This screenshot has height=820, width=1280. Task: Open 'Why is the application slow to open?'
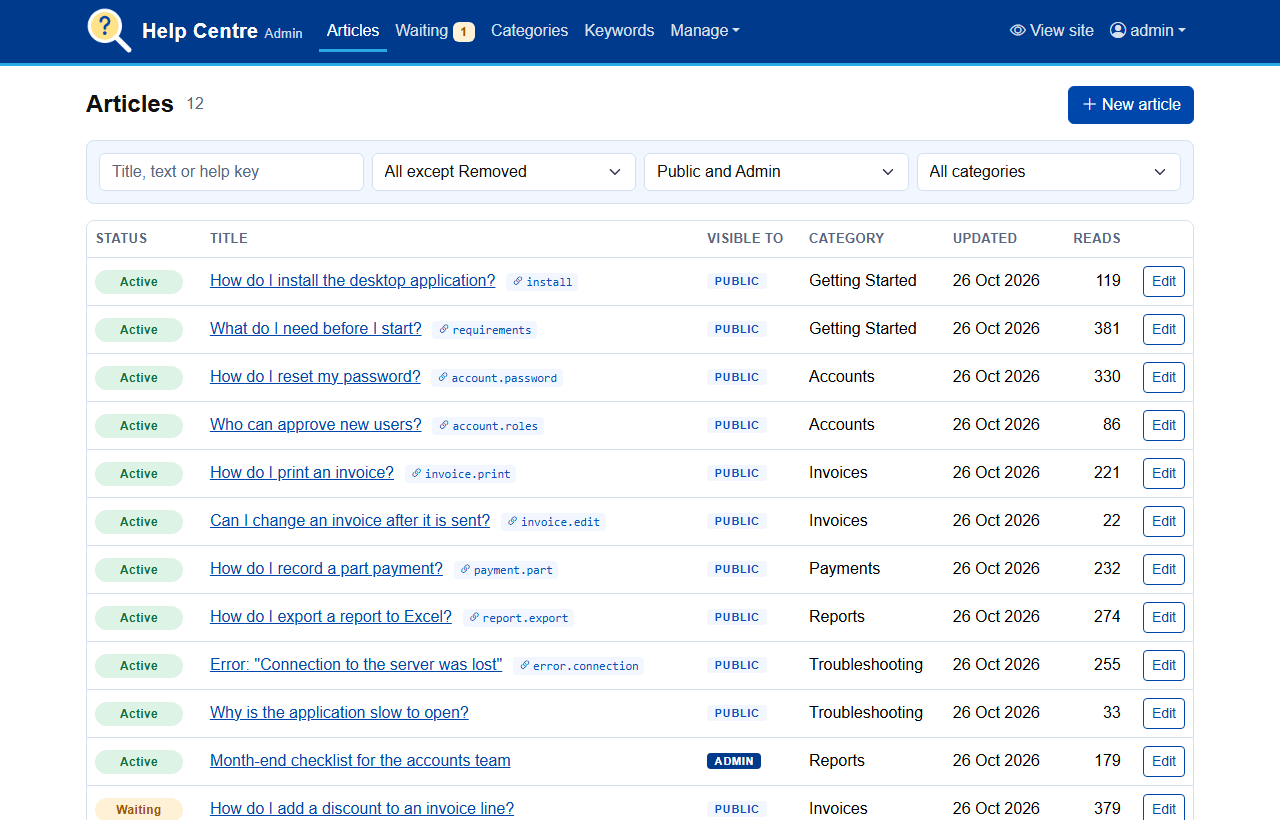(339, 713)
